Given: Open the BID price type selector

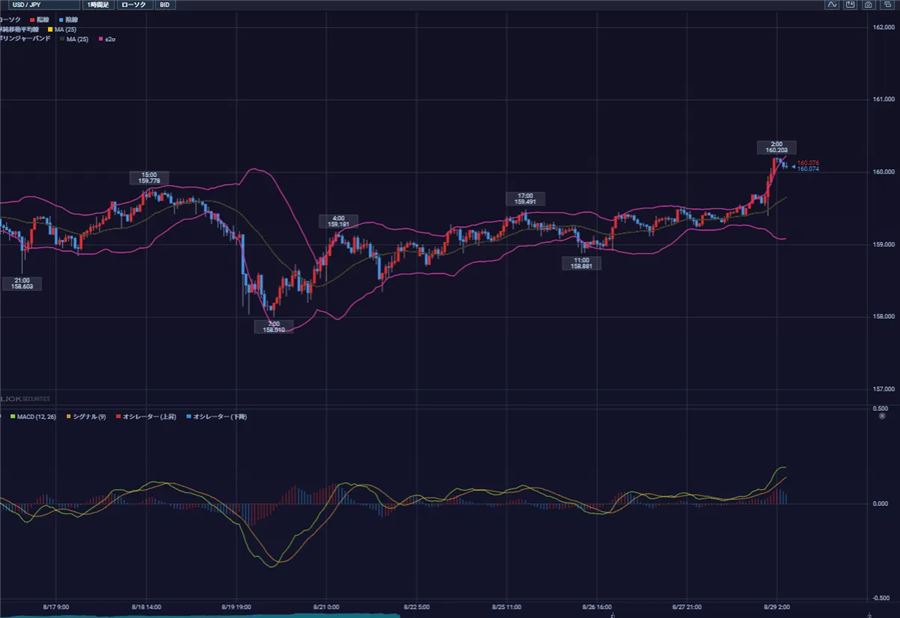Looking at the screenshot, I should point(165,5).
